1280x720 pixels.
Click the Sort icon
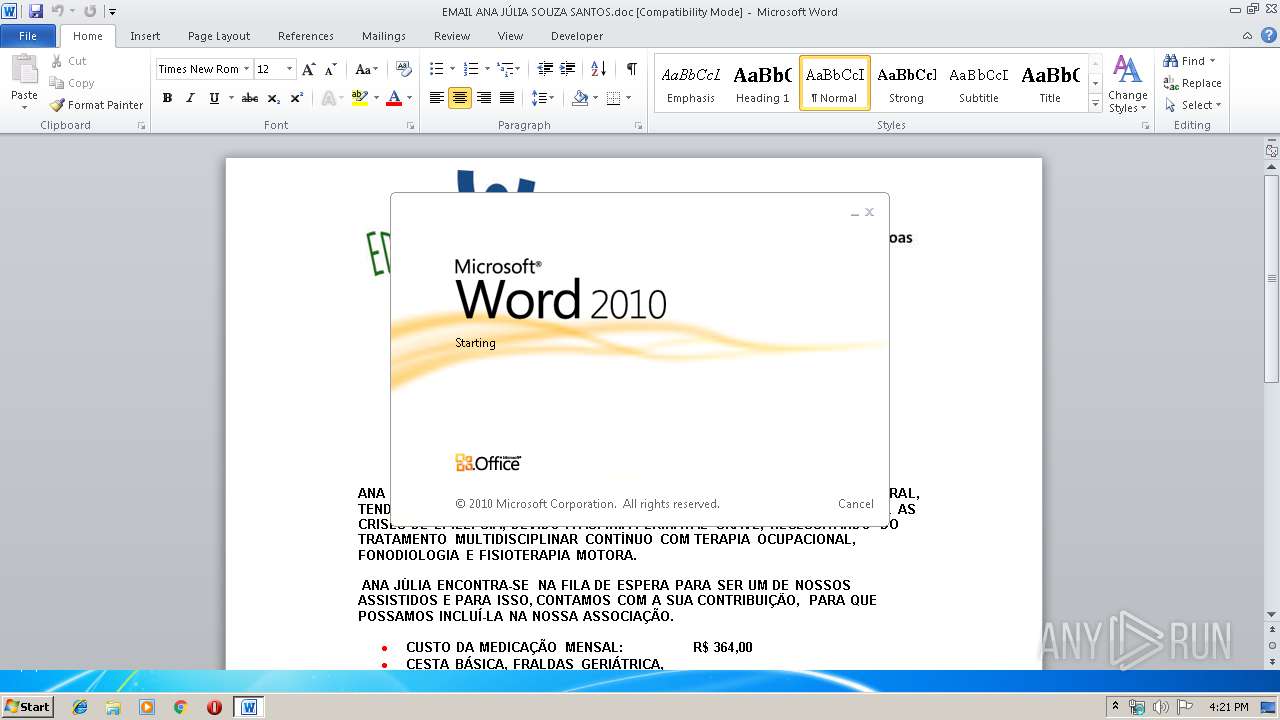599,69
